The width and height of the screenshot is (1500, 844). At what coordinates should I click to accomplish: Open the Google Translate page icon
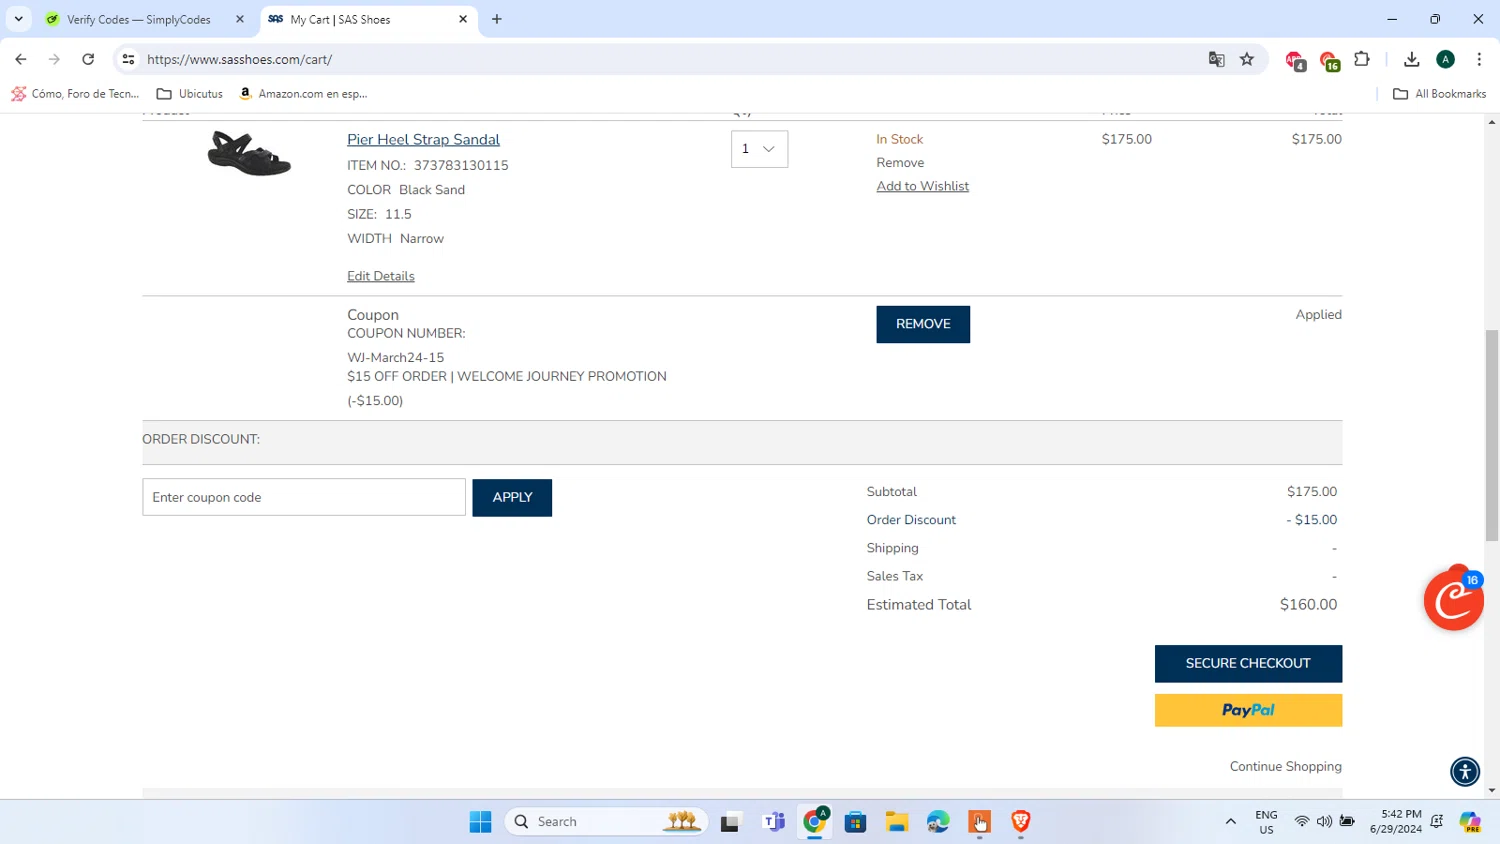click(x=1216, y=59)
